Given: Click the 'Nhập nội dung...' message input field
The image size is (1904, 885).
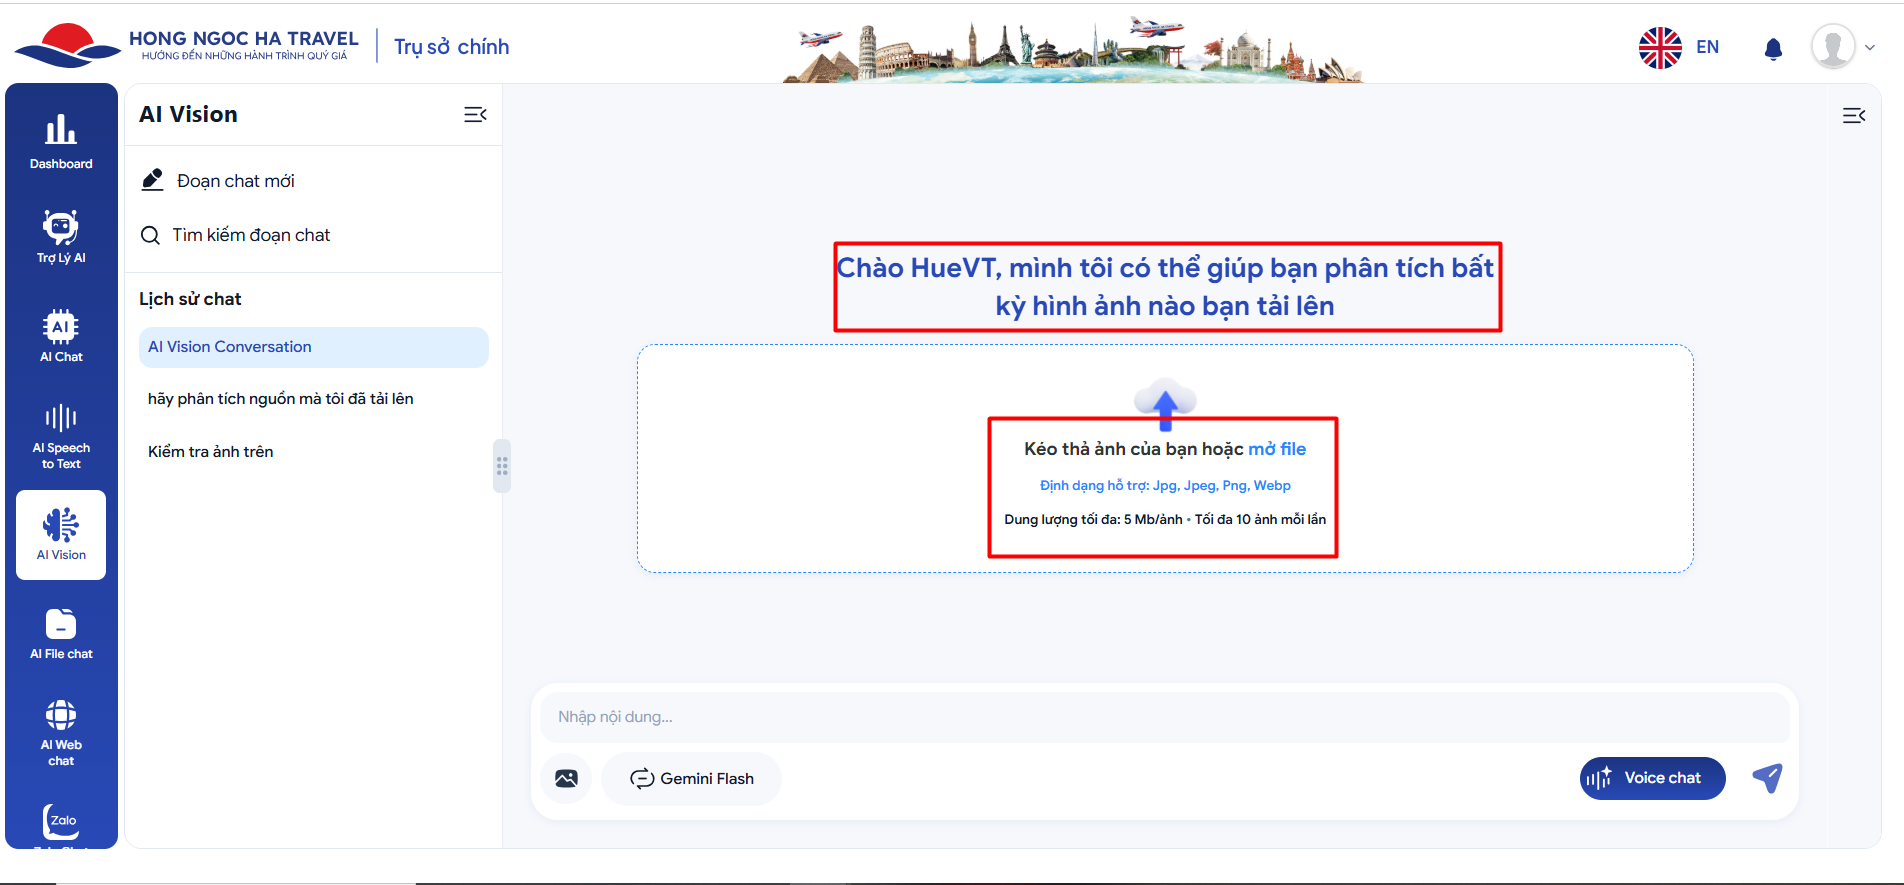Looking at the screenshot, I should pyautogui.click(x=1164, y=717).
